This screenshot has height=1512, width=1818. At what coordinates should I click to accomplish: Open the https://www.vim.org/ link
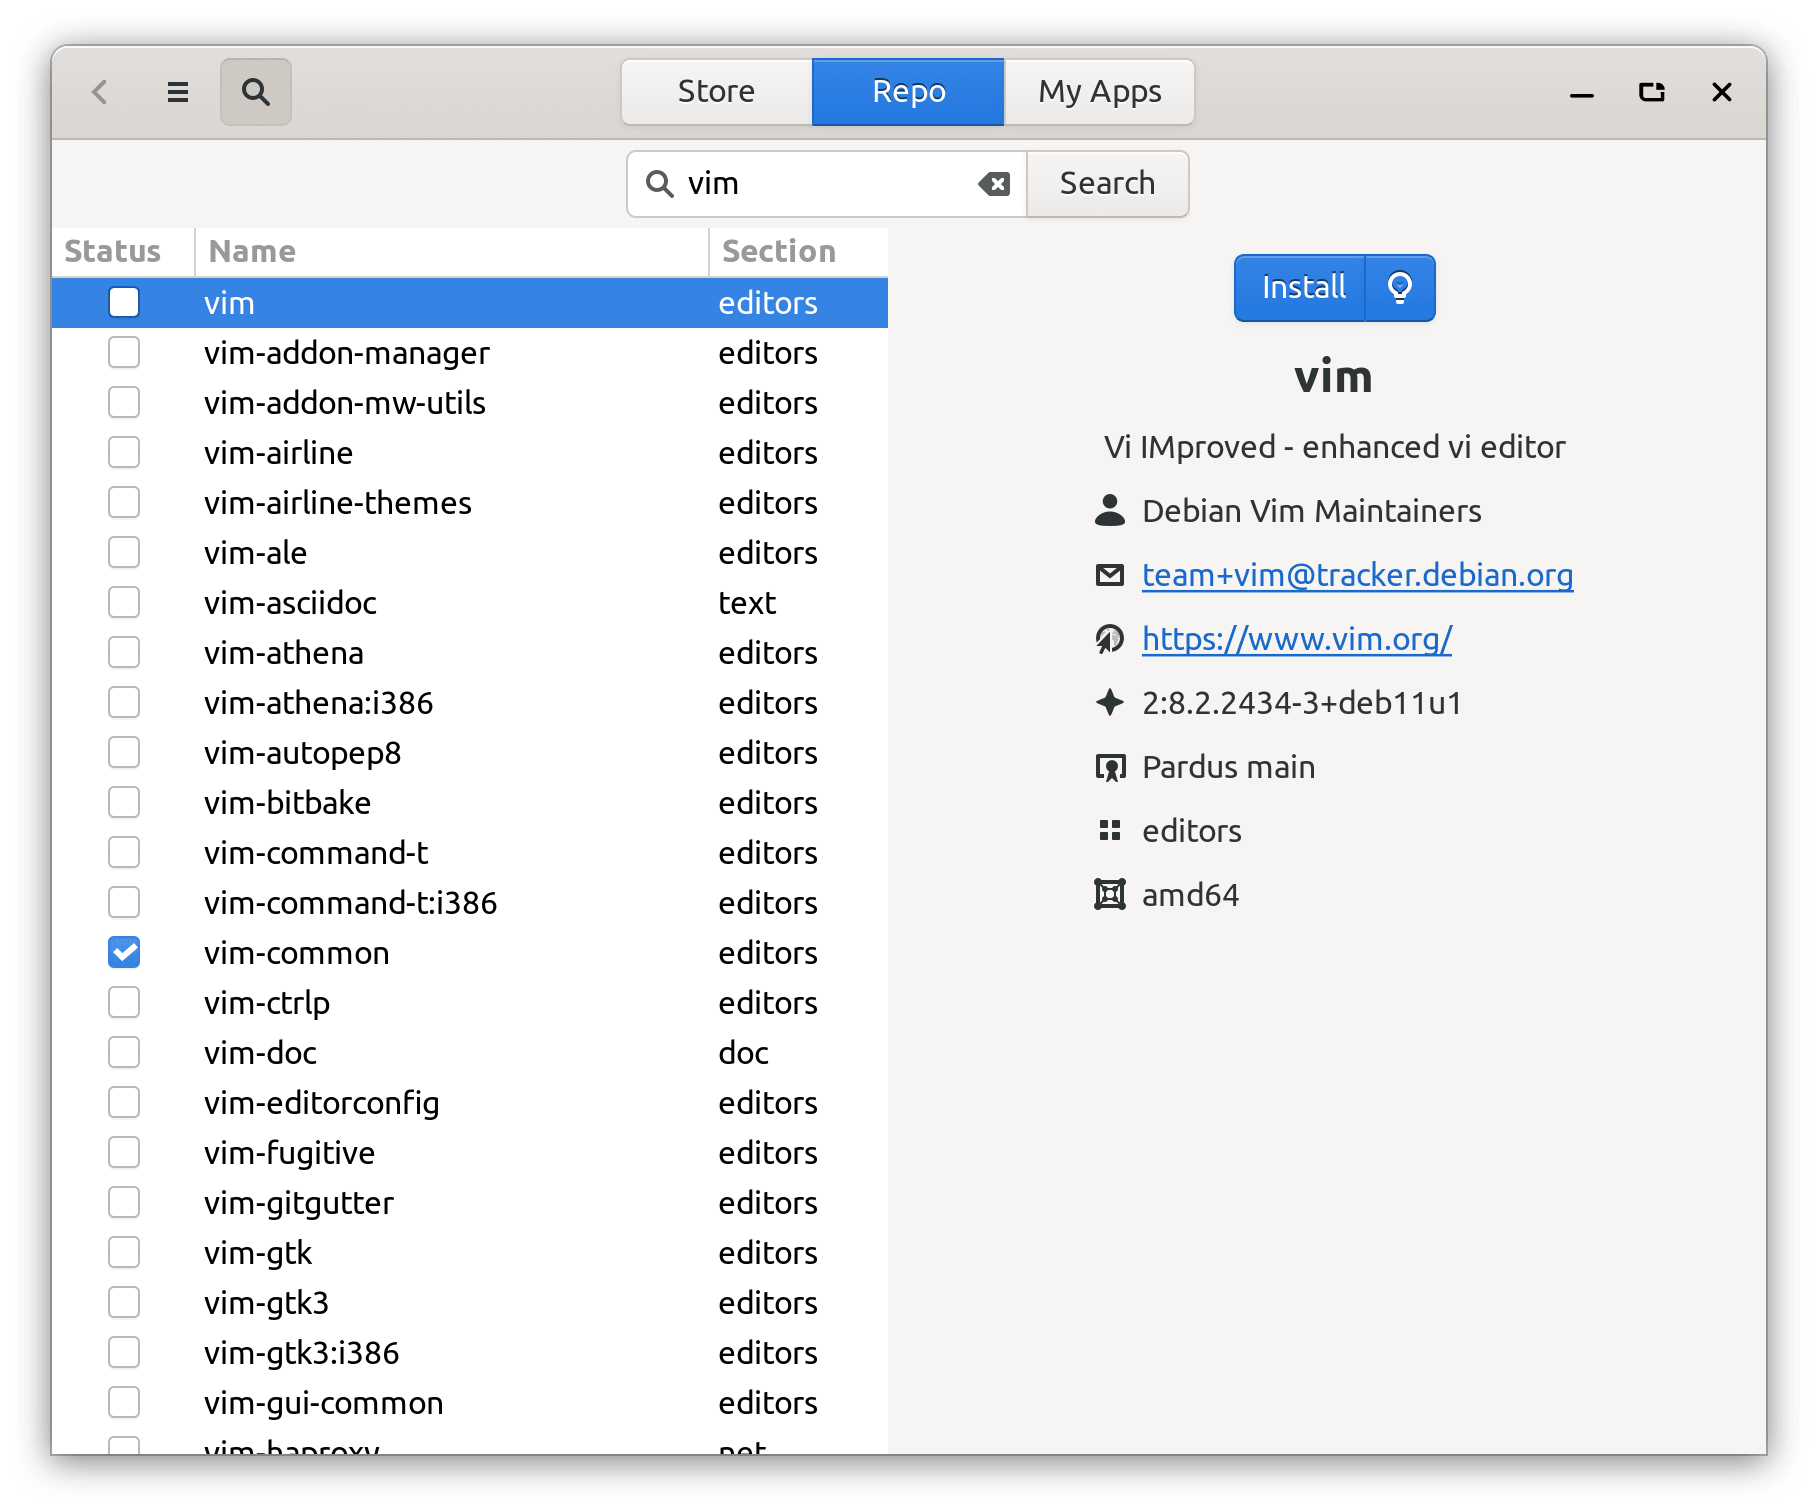pos(1297,639)
